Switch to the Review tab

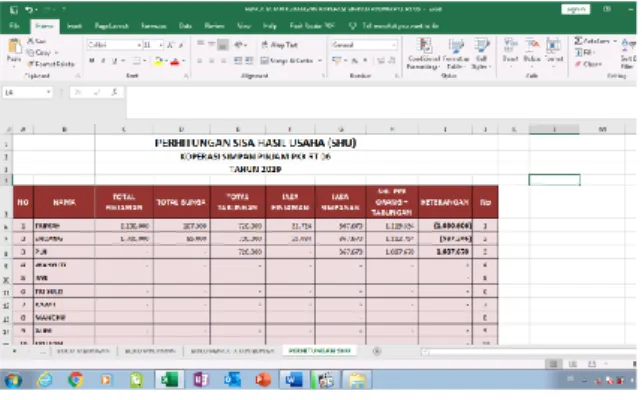[214, 26]
